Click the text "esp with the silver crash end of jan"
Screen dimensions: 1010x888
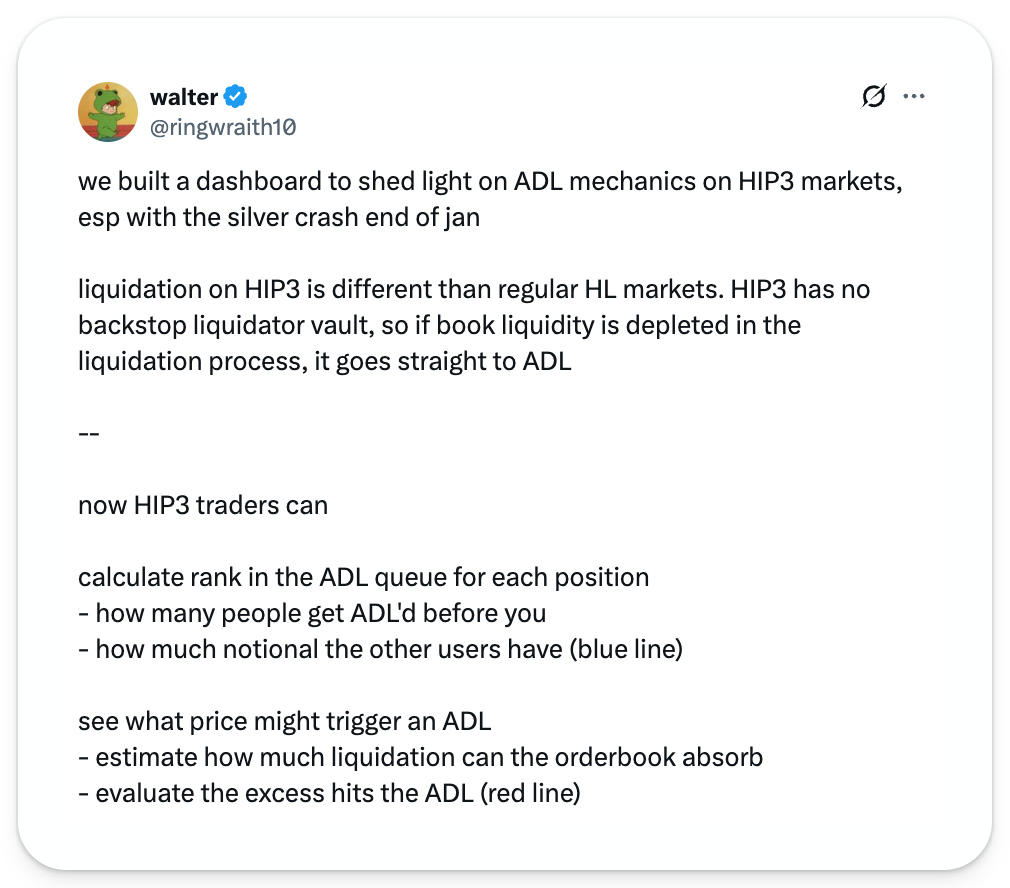point(278,217)
